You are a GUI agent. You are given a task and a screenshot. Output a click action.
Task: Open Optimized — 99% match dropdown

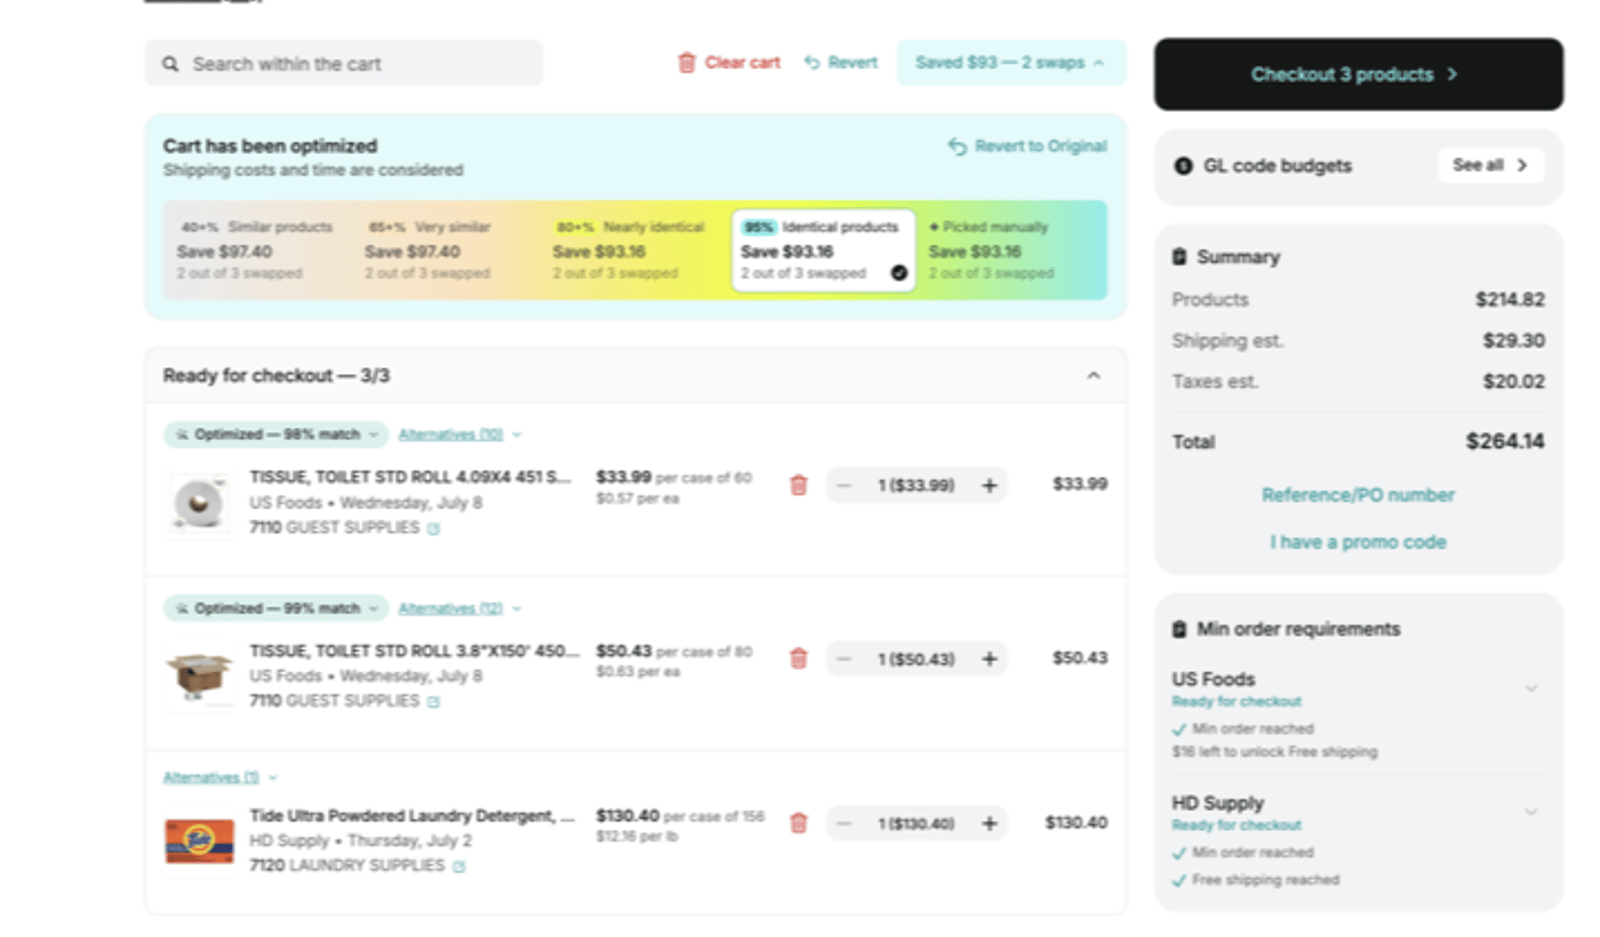tap(276, 608)
